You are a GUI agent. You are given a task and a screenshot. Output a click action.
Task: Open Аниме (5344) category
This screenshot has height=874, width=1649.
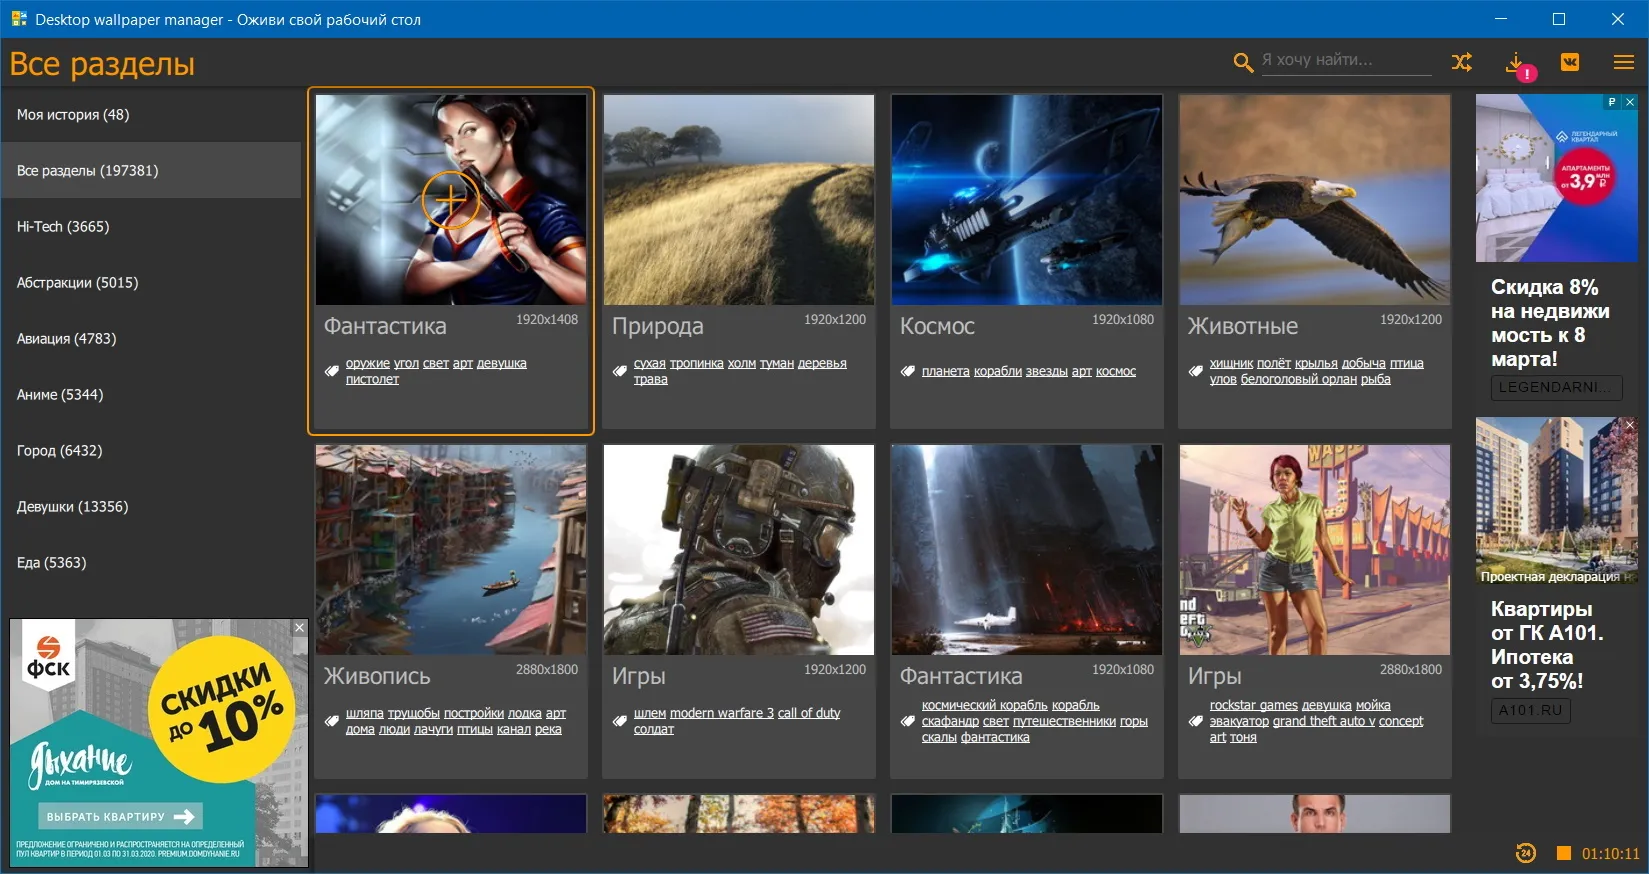151,394
